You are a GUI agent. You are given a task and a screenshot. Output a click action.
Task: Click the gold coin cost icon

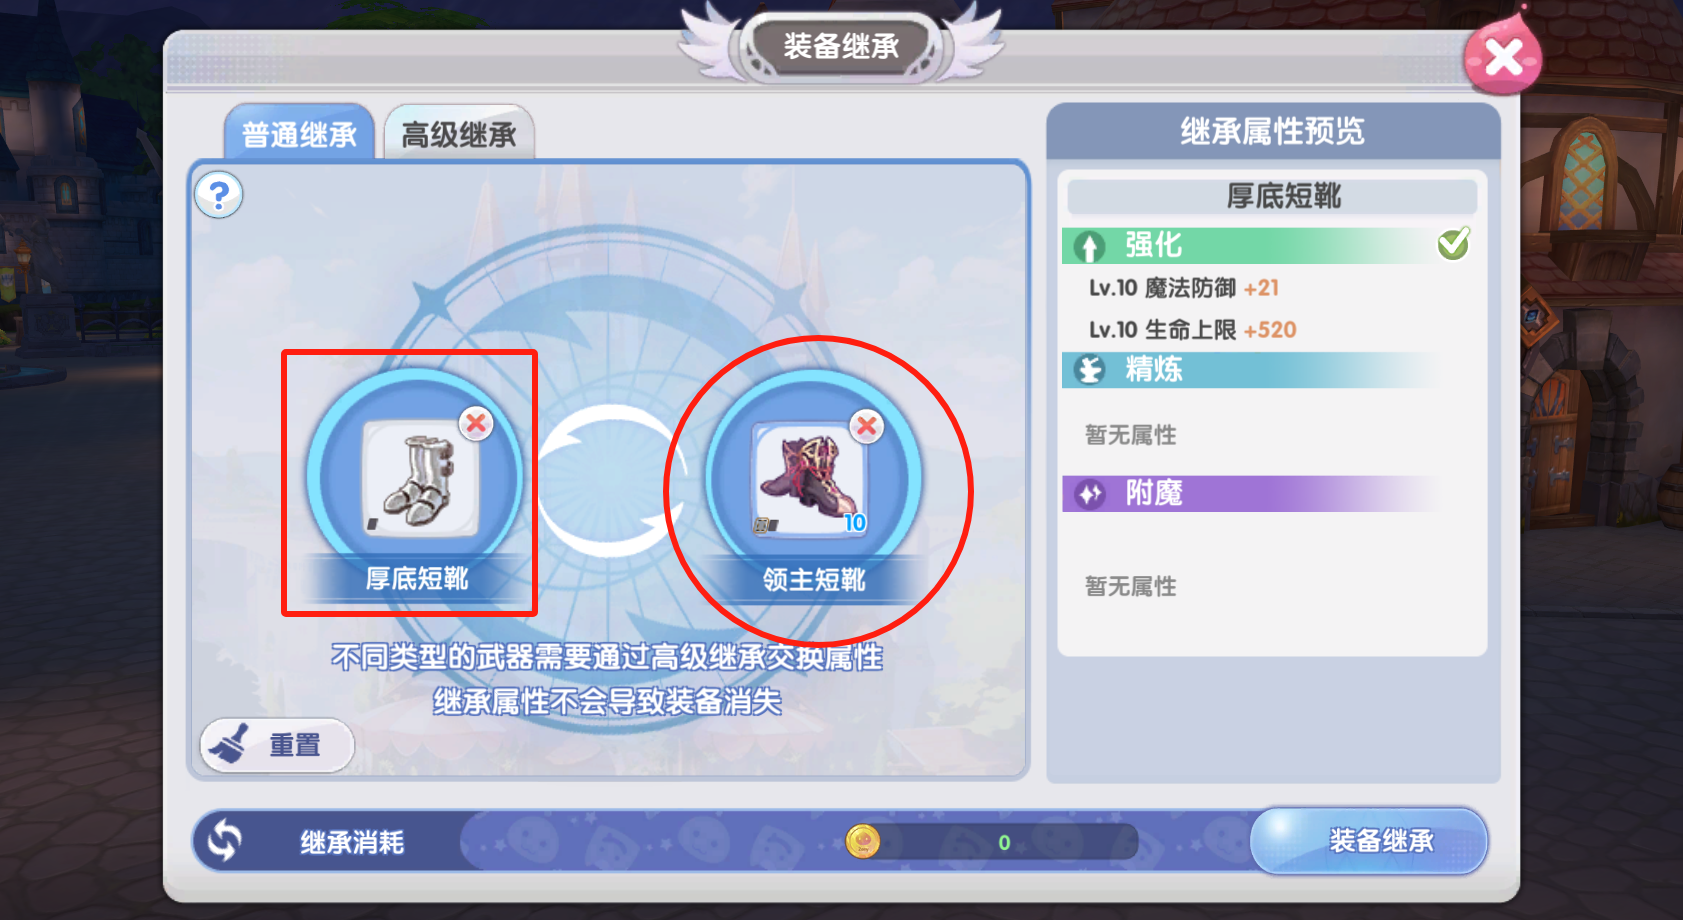click(x=863, y=841)
